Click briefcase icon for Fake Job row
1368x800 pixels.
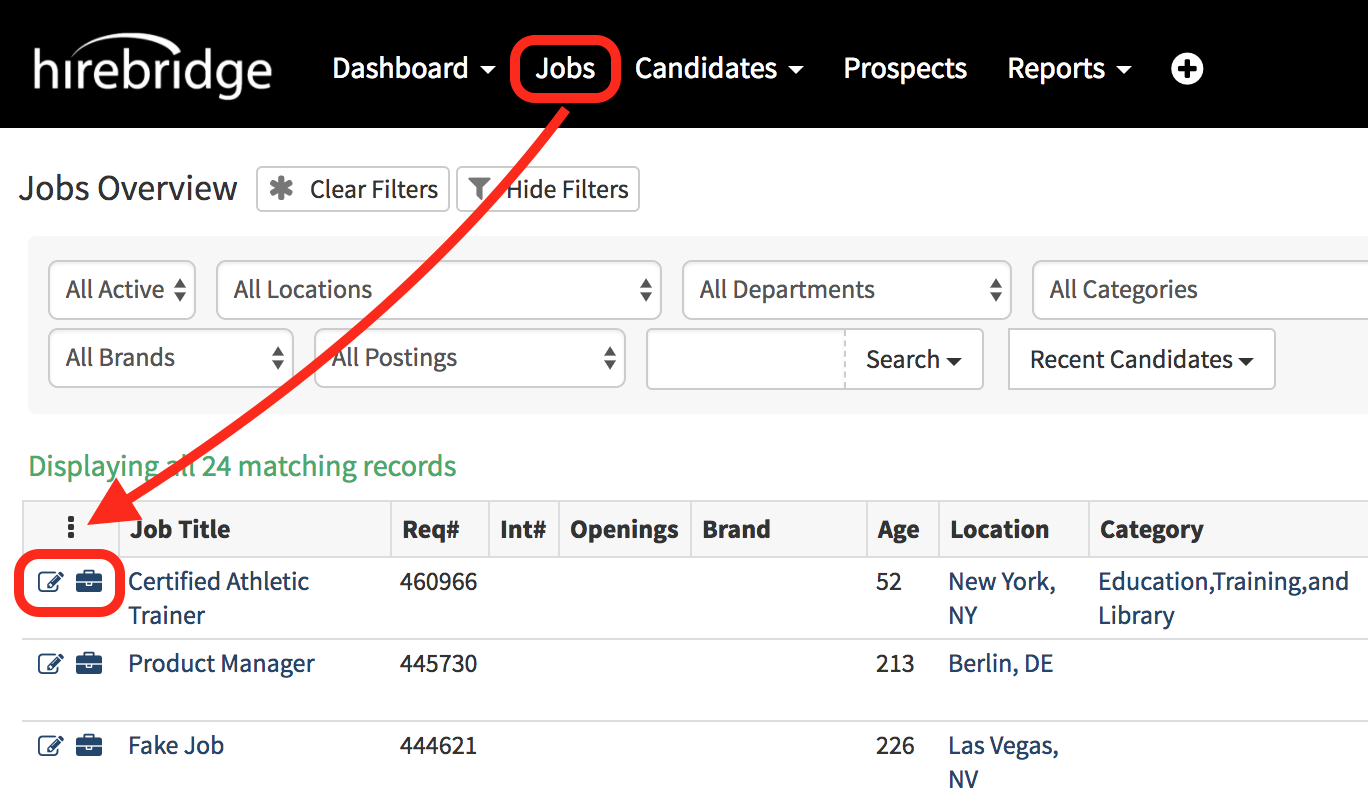coord(89,745)
